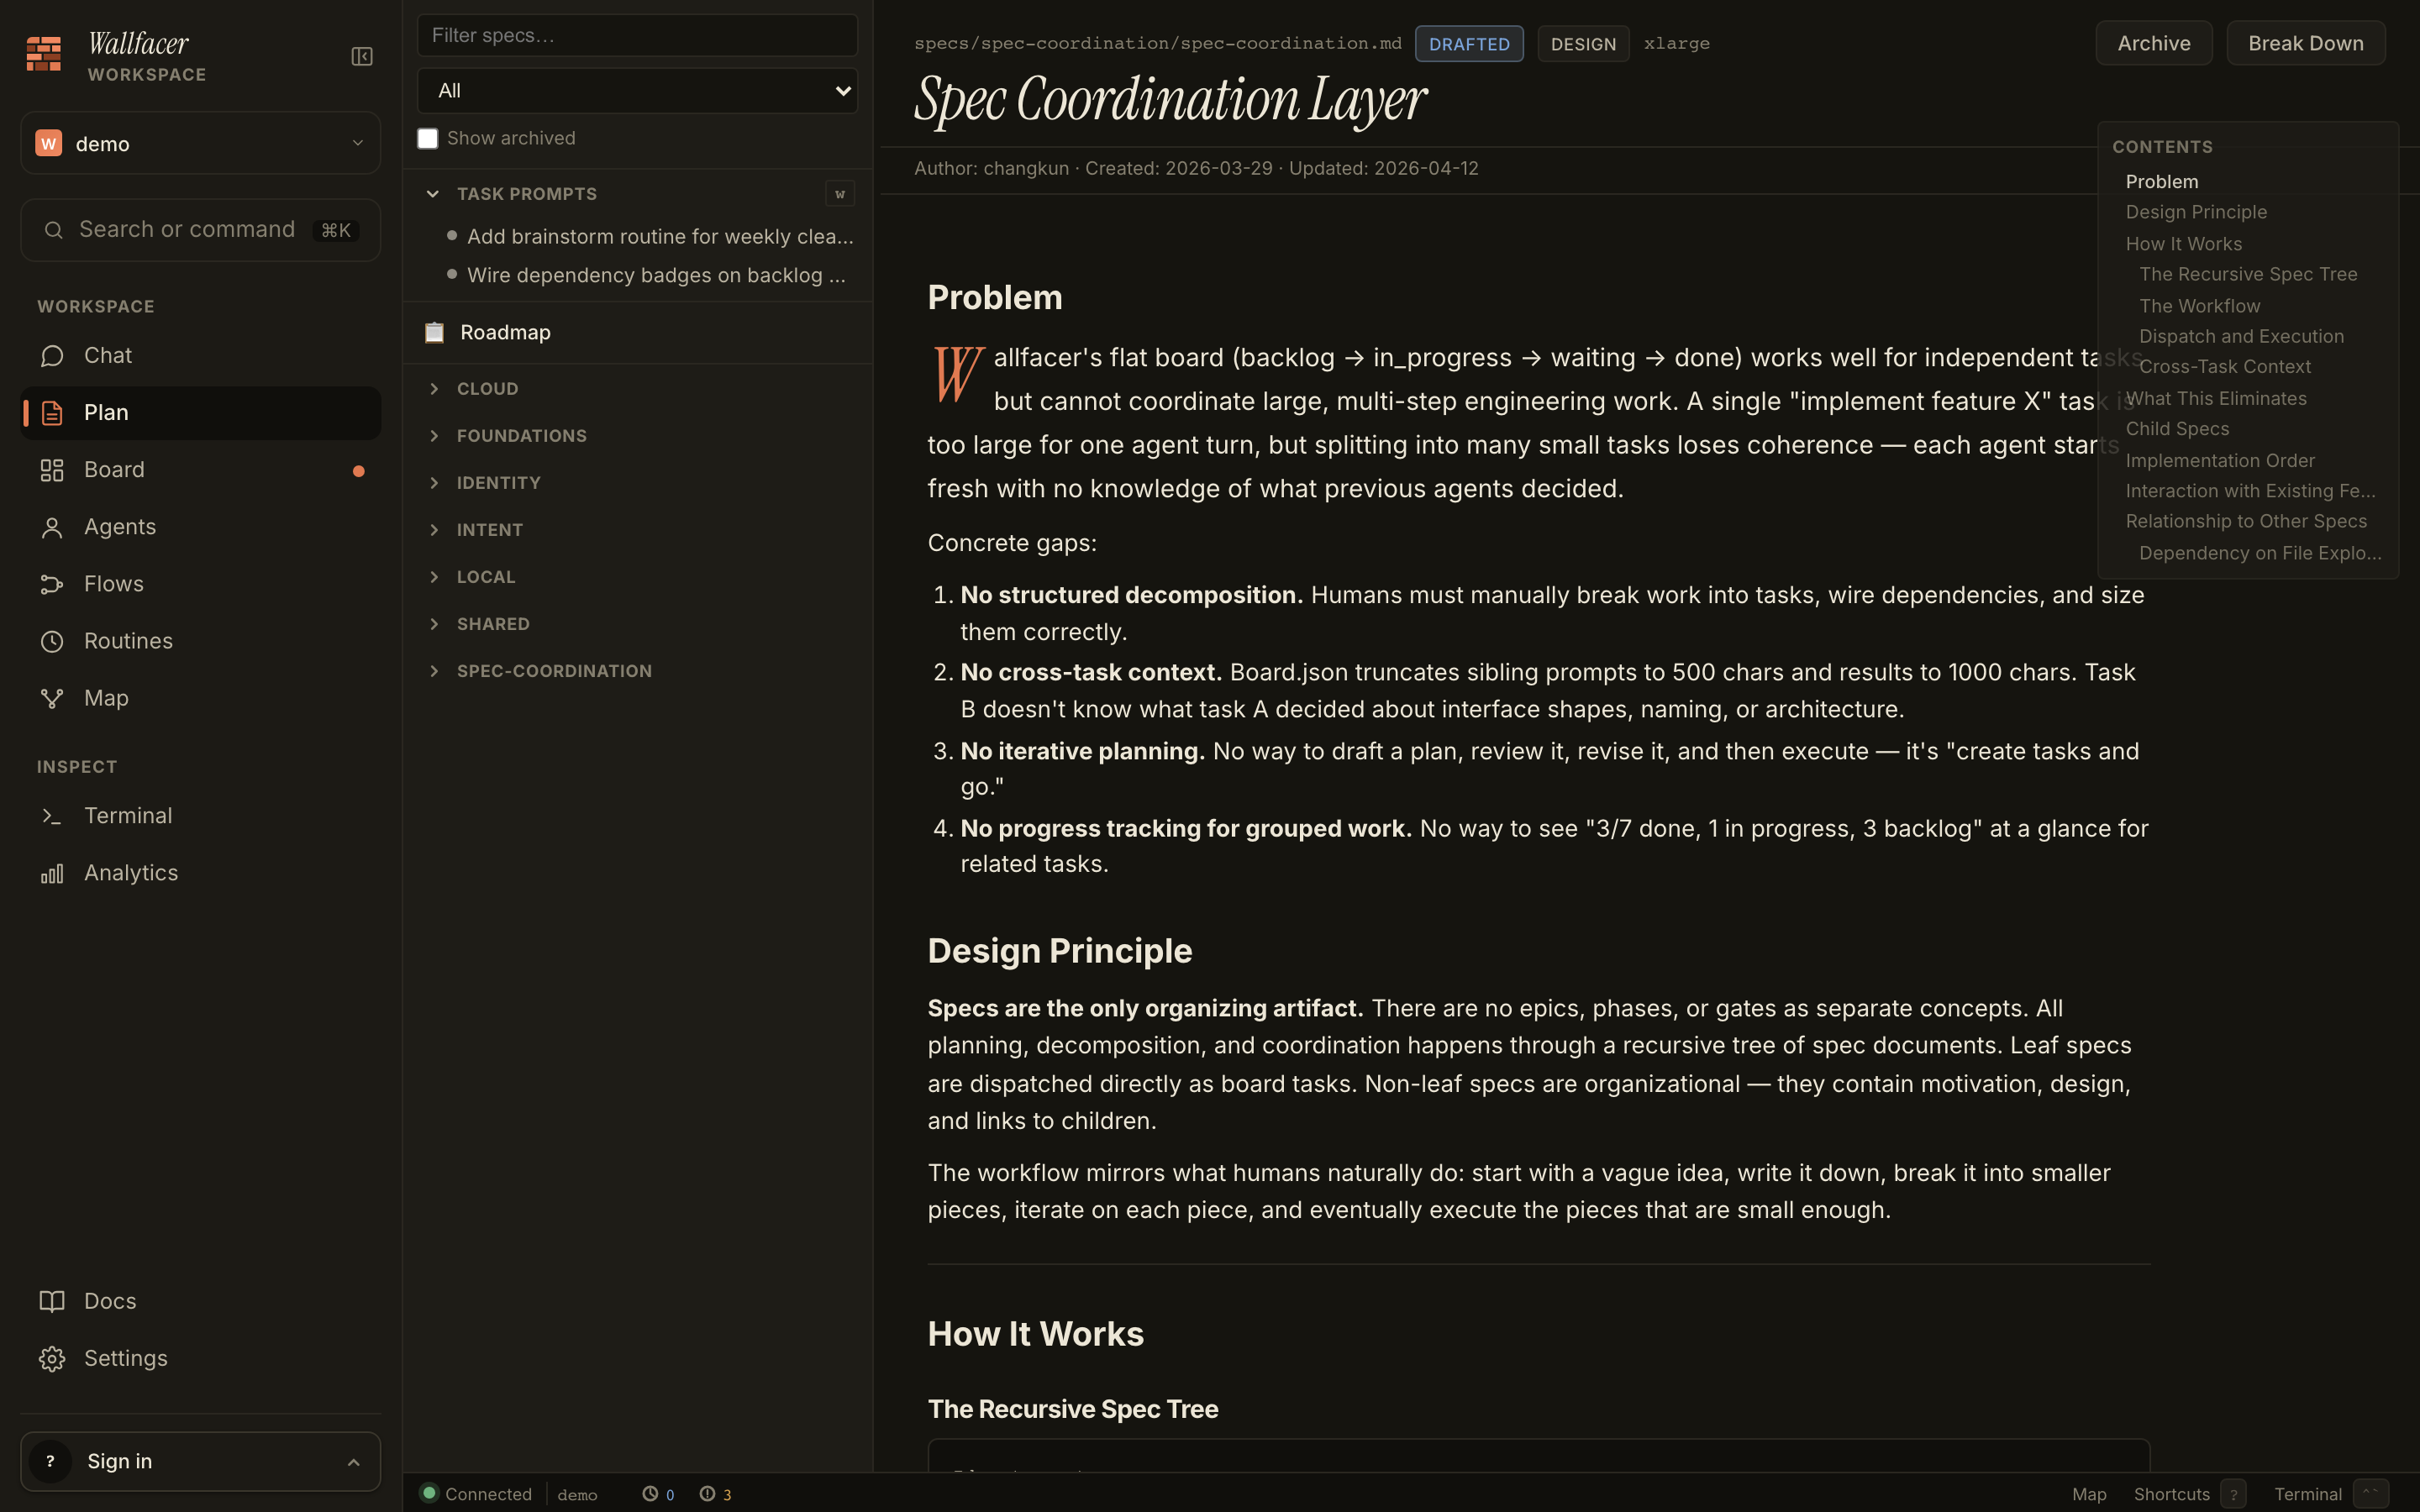This screenshot has height=1512, width=2420.
Task: Open the Flows page
Action: [x=200, y=584]
